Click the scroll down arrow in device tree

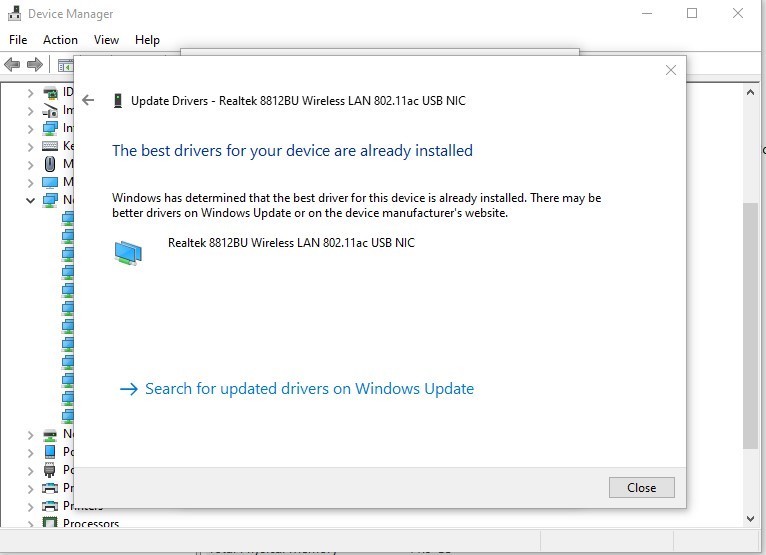coord(750,519)
